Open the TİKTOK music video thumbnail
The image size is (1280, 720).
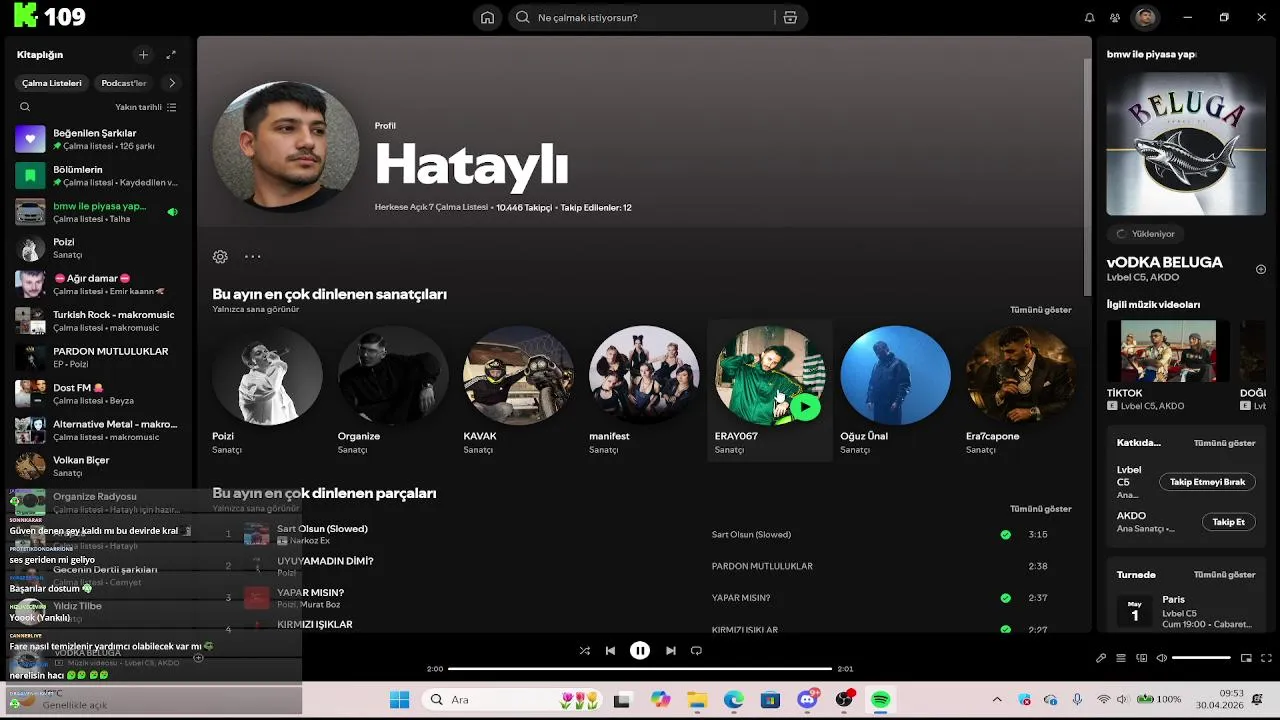(1168, 351)
